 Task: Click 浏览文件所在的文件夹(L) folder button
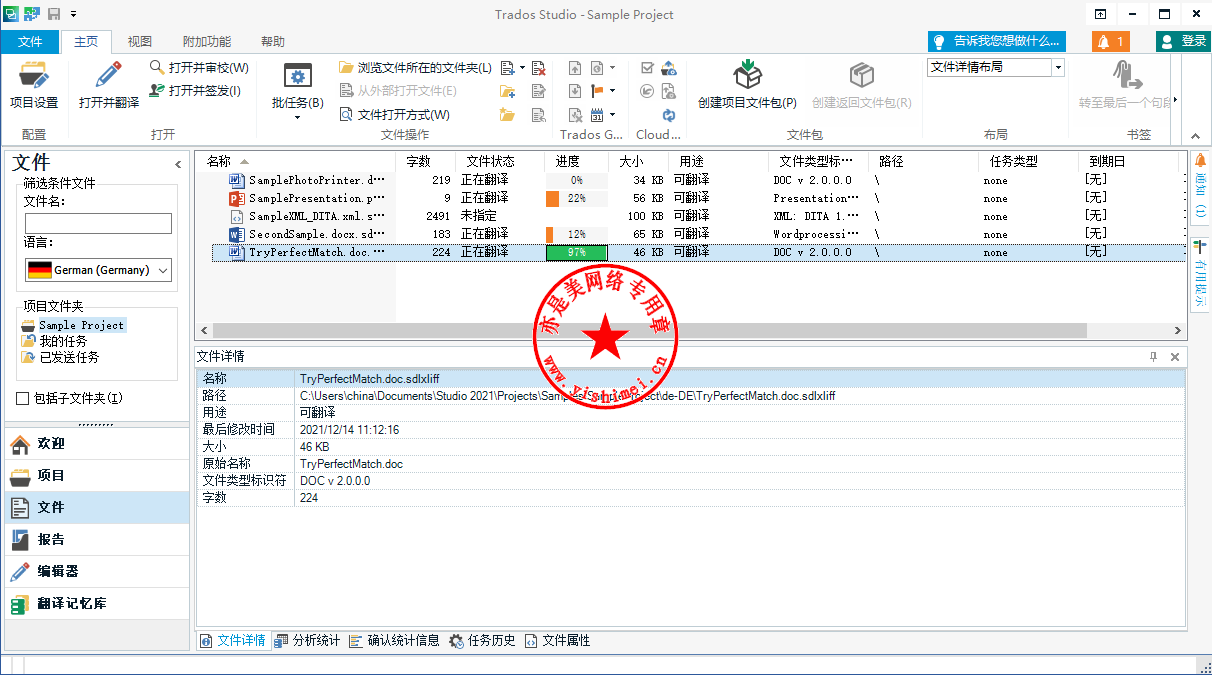(x=415, y=68)
